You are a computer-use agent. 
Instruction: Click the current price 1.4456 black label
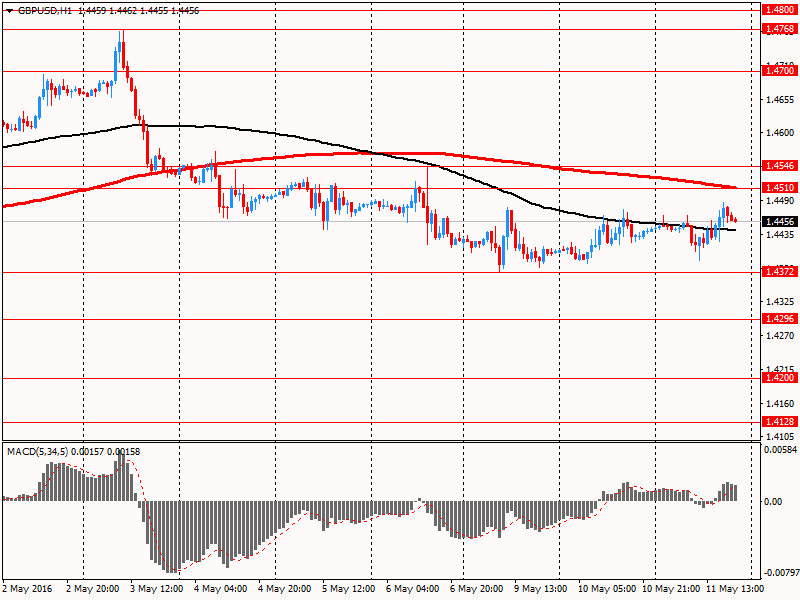[x=780, y=221]
